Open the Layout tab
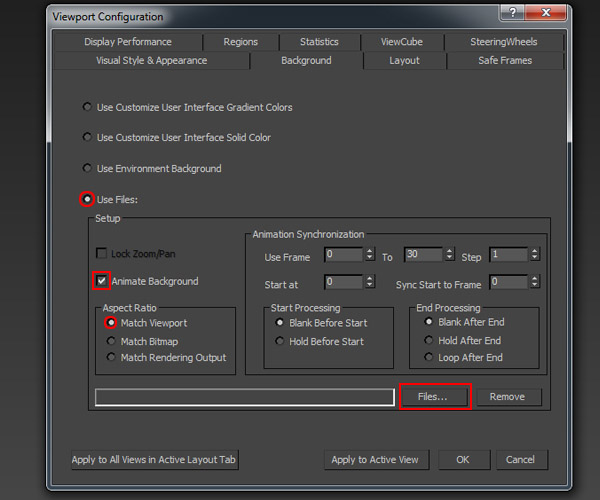 point(404,60)
